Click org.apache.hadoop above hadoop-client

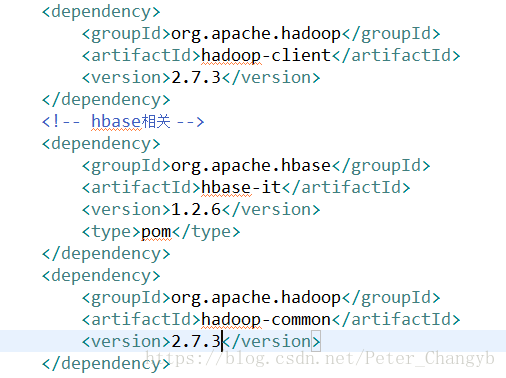[x=256, y=34]
